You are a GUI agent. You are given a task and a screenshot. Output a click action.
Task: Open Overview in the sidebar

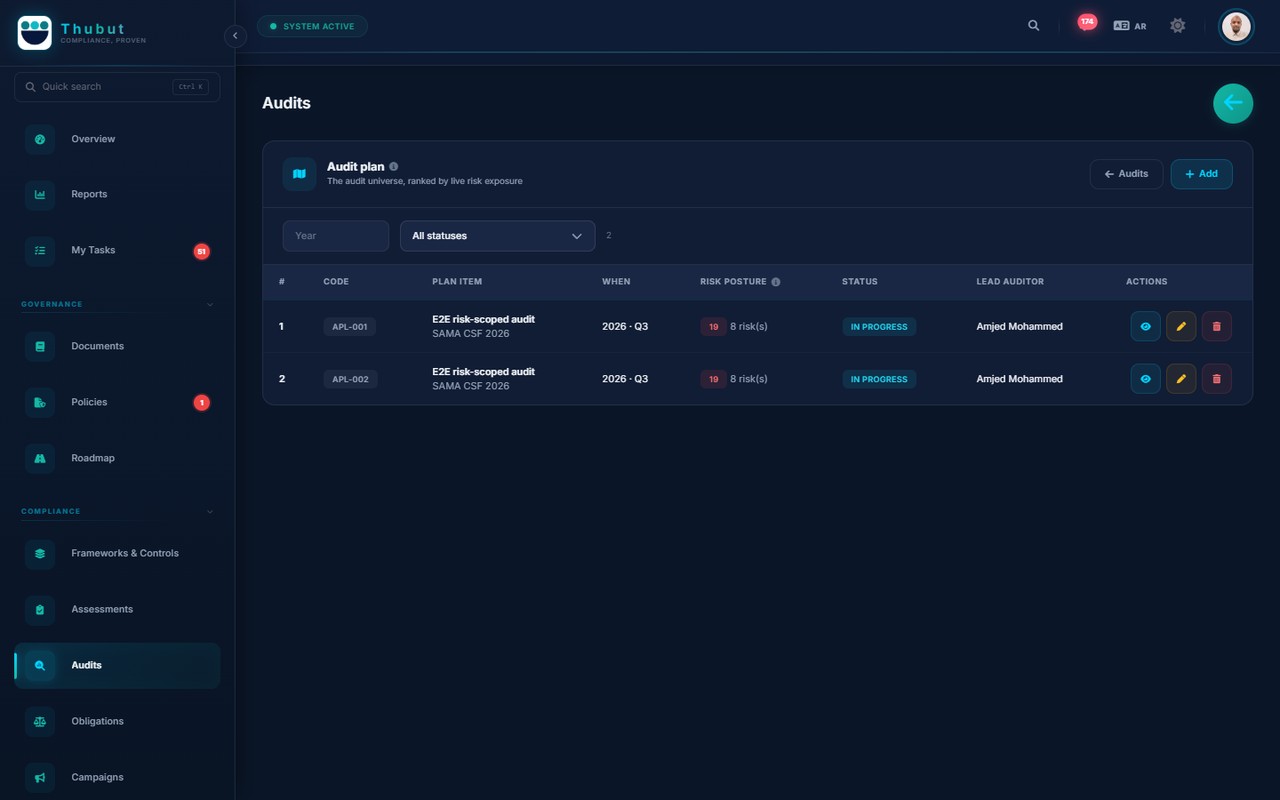[117, 139]
